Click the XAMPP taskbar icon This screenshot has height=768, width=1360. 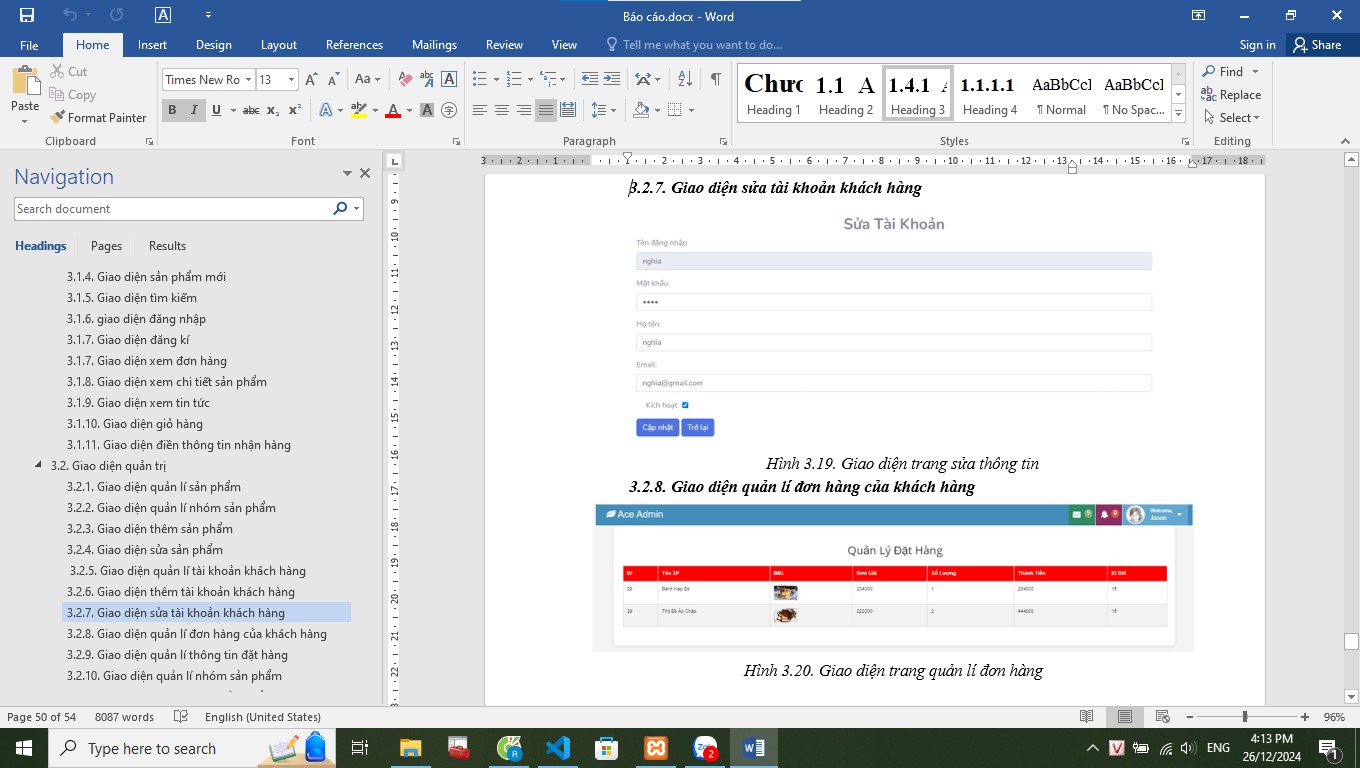point(656,748)
